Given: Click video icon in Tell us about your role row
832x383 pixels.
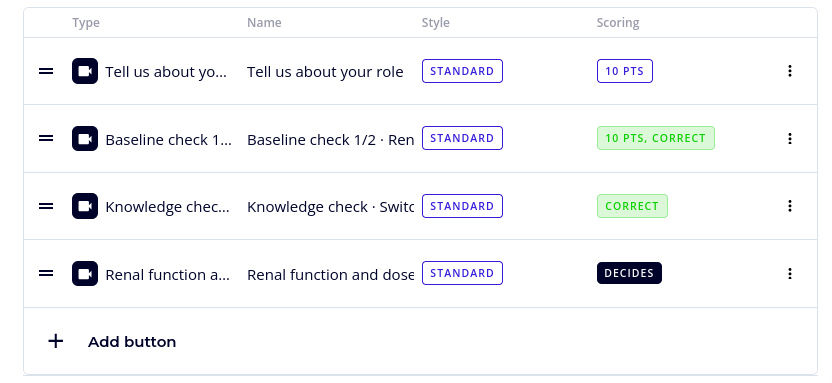Looking at the screenshot, I should [85, 71].
